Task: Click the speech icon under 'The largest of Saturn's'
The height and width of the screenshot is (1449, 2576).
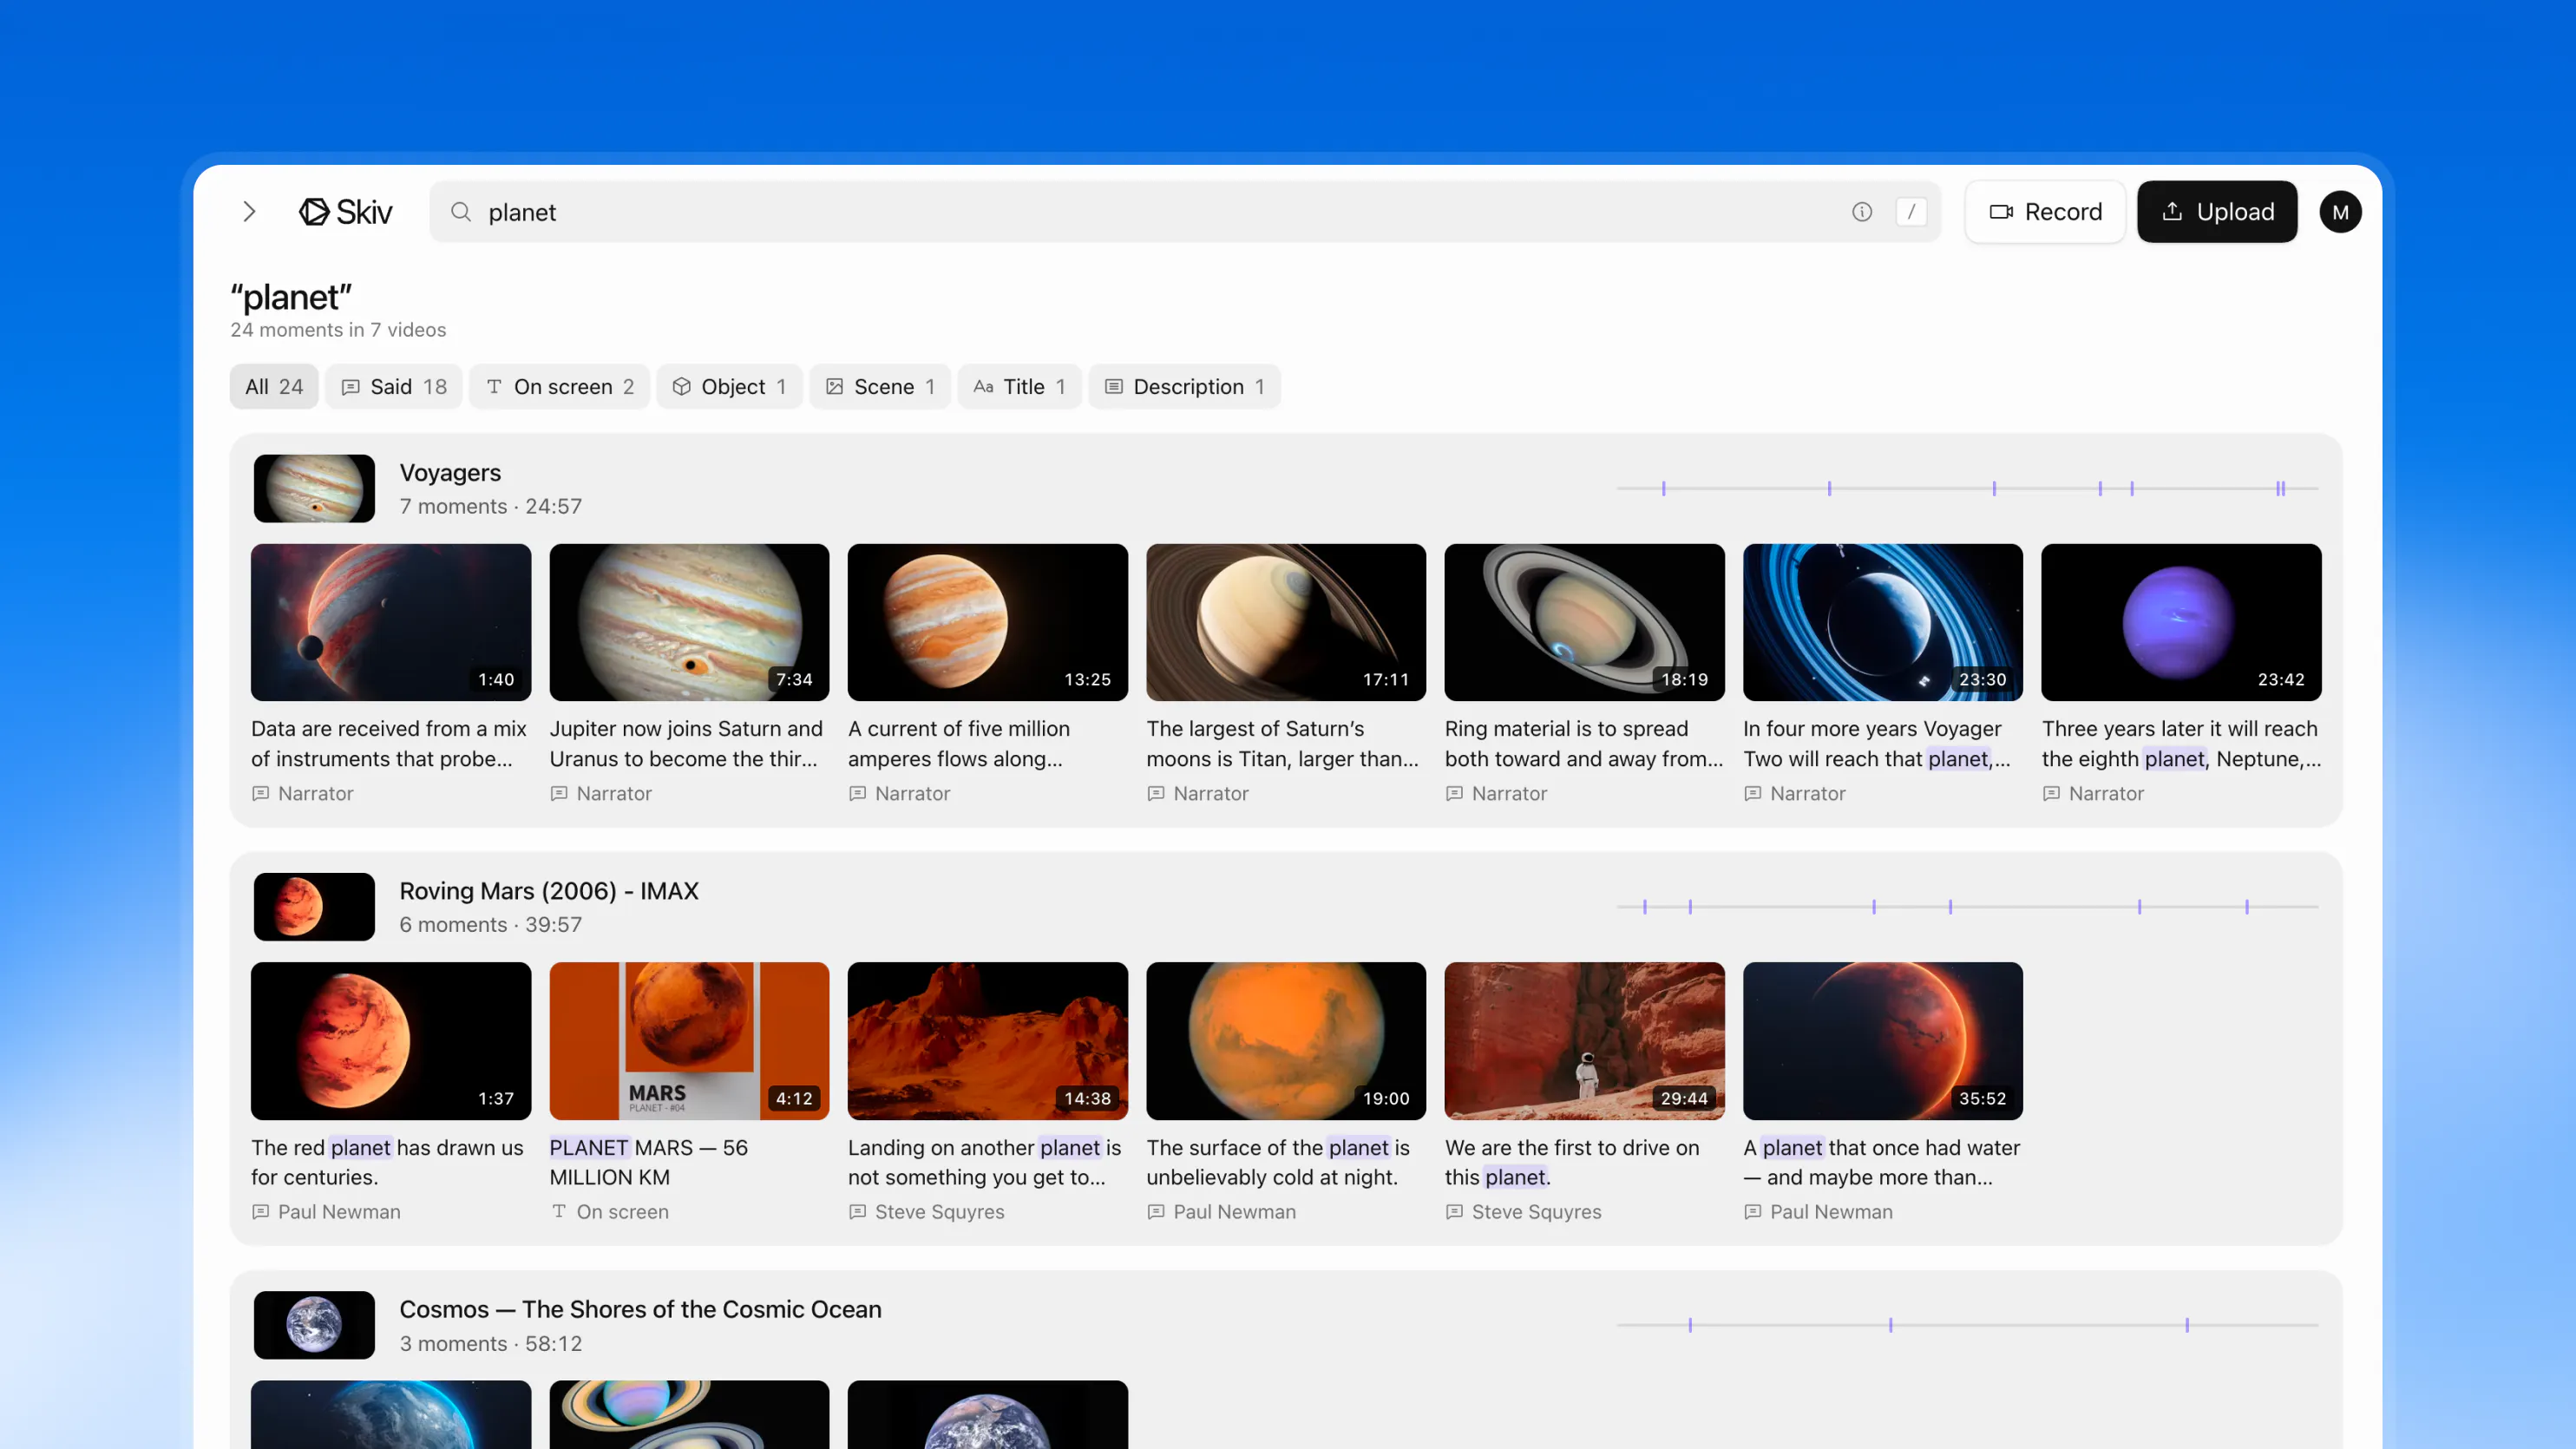Action: (1156, 794)
